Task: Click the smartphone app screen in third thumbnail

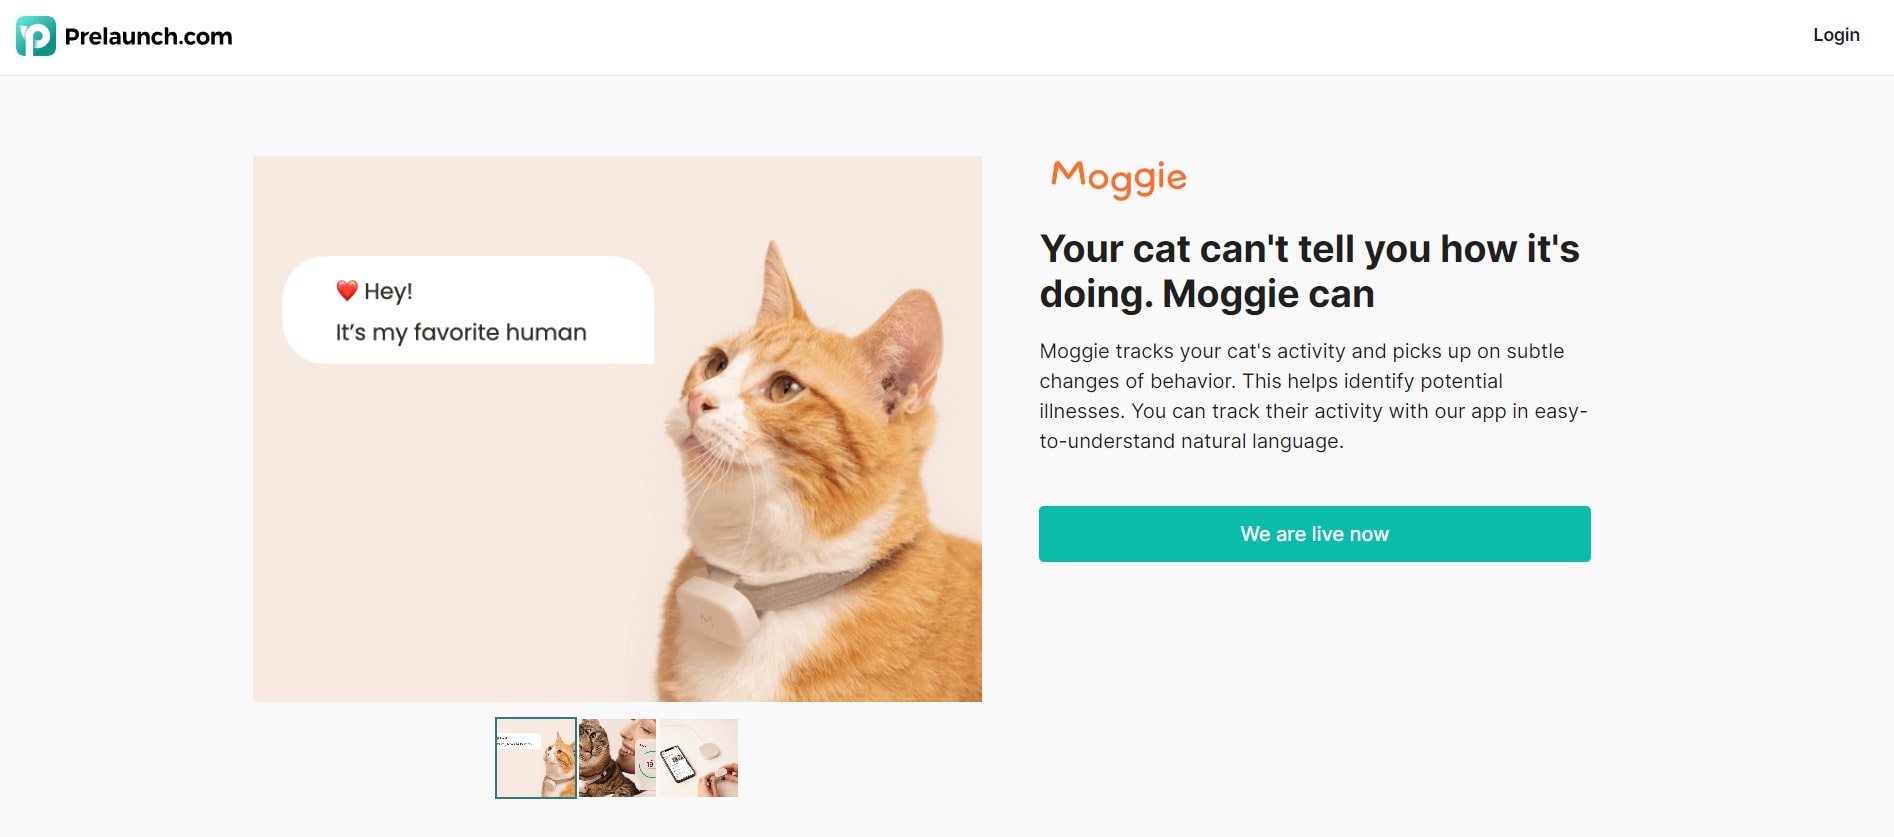Action: [679, 764]
